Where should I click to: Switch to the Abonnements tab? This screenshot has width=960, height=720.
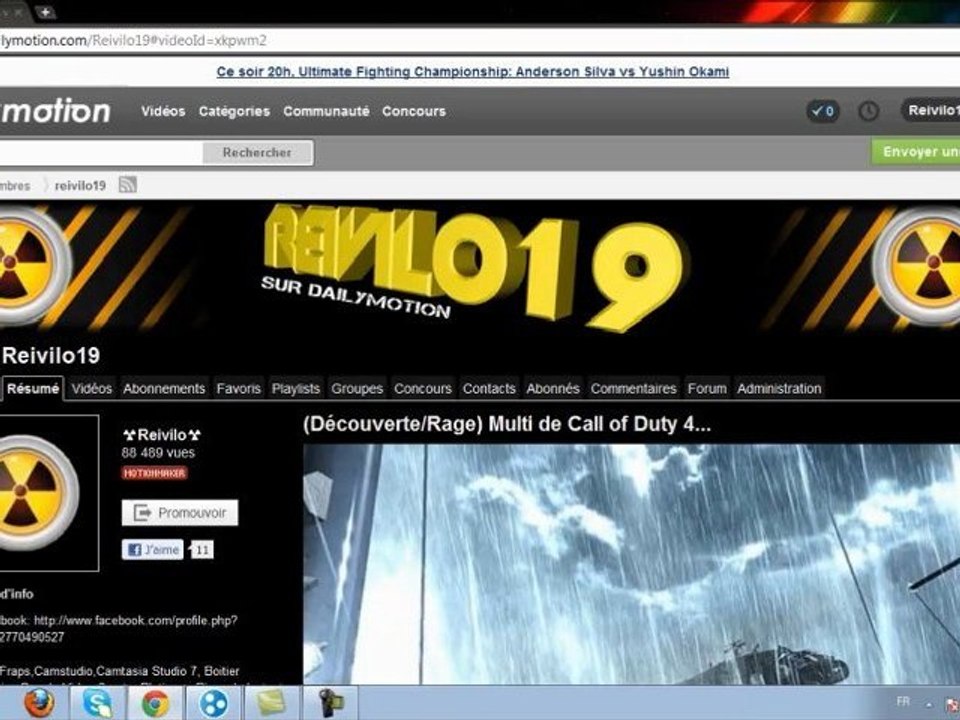click(x=164, y=388)
